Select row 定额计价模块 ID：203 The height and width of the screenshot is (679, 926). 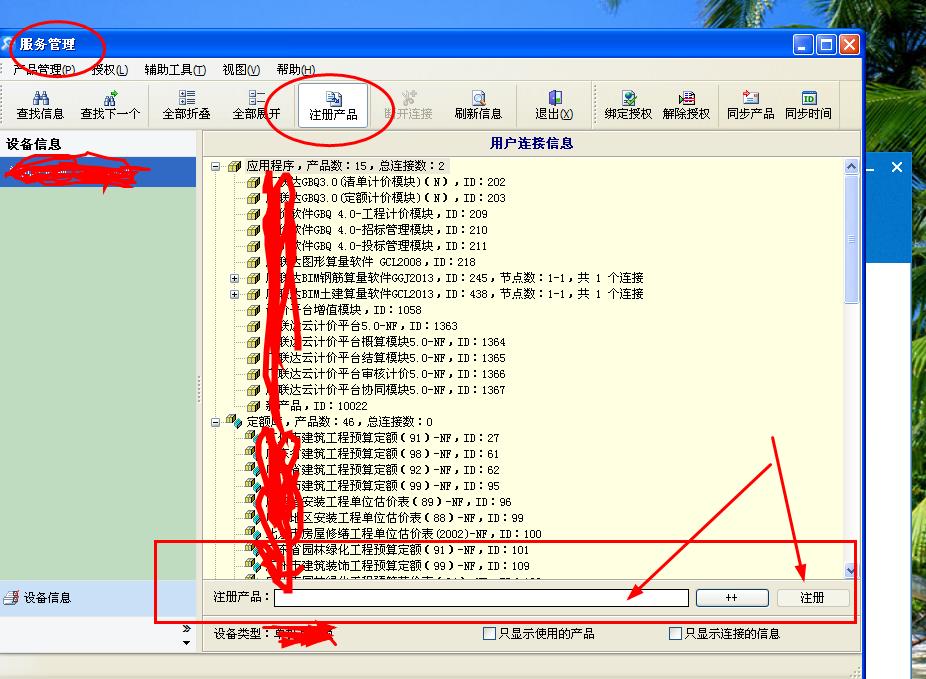click(386, 198)
